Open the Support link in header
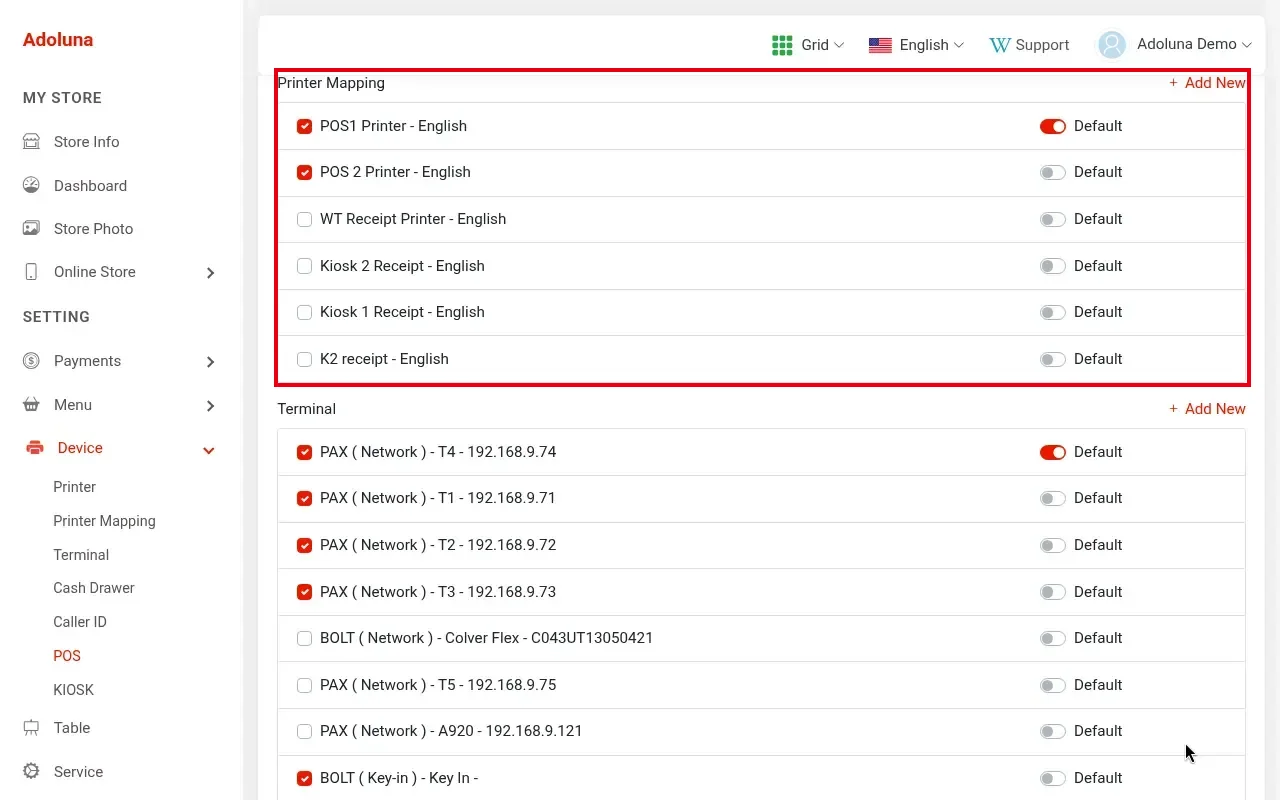The image size is (1280, 800). pyautogui.click(x=1029, y=45)
